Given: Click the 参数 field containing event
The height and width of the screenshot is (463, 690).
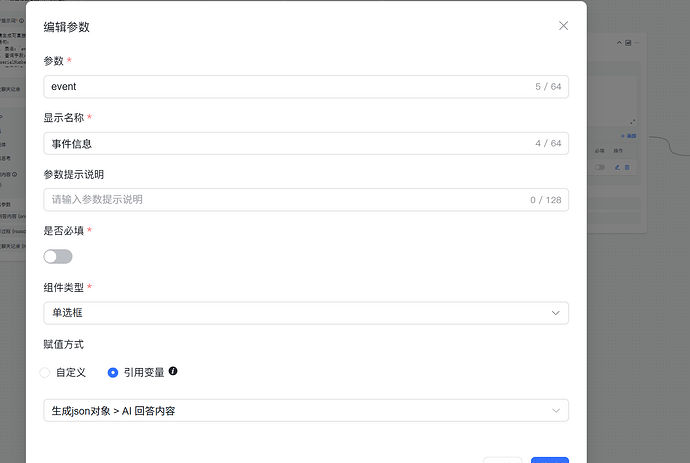Looking at the screenshot, I should pos(290,87).
